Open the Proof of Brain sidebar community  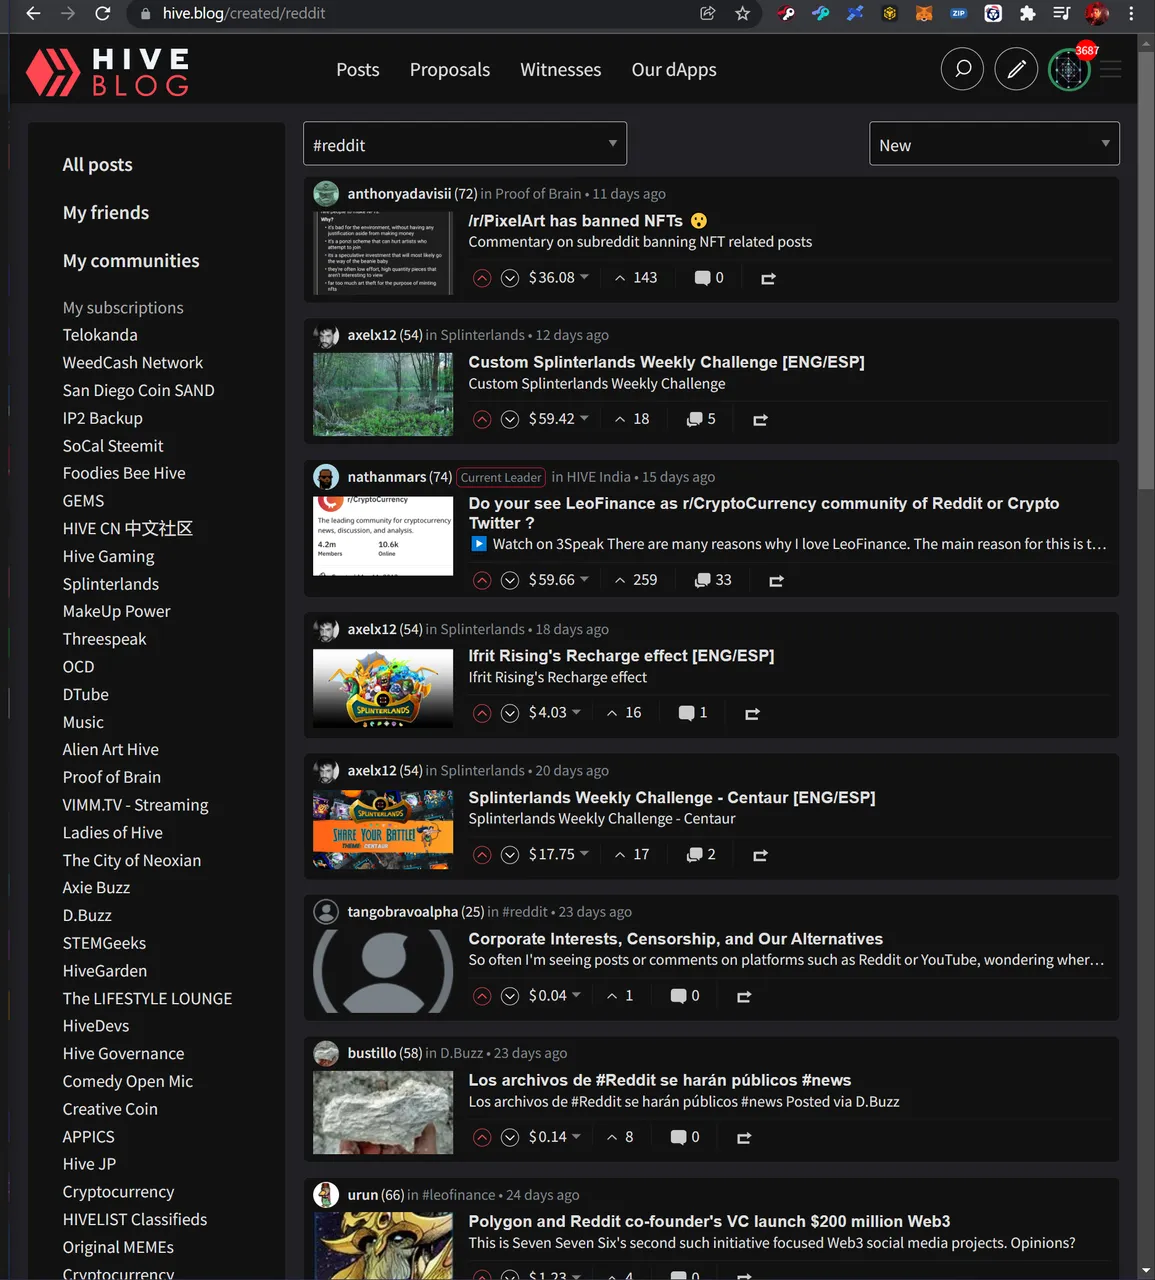click(112, 777)
